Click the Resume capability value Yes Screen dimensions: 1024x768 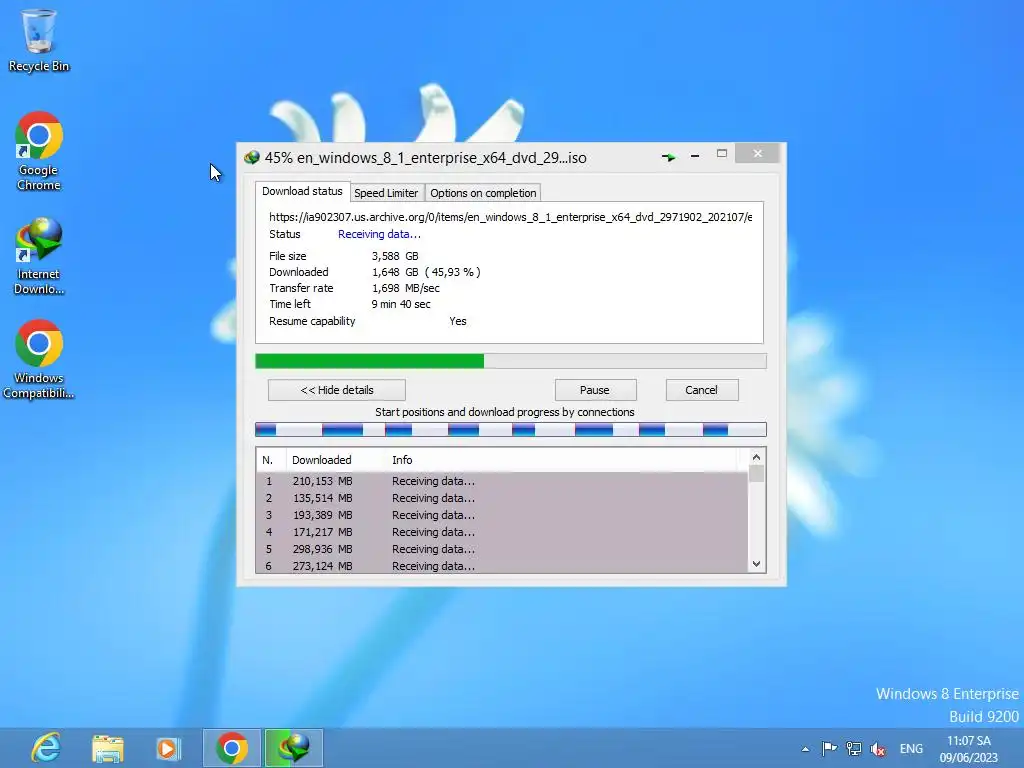(x=458, y=321)
